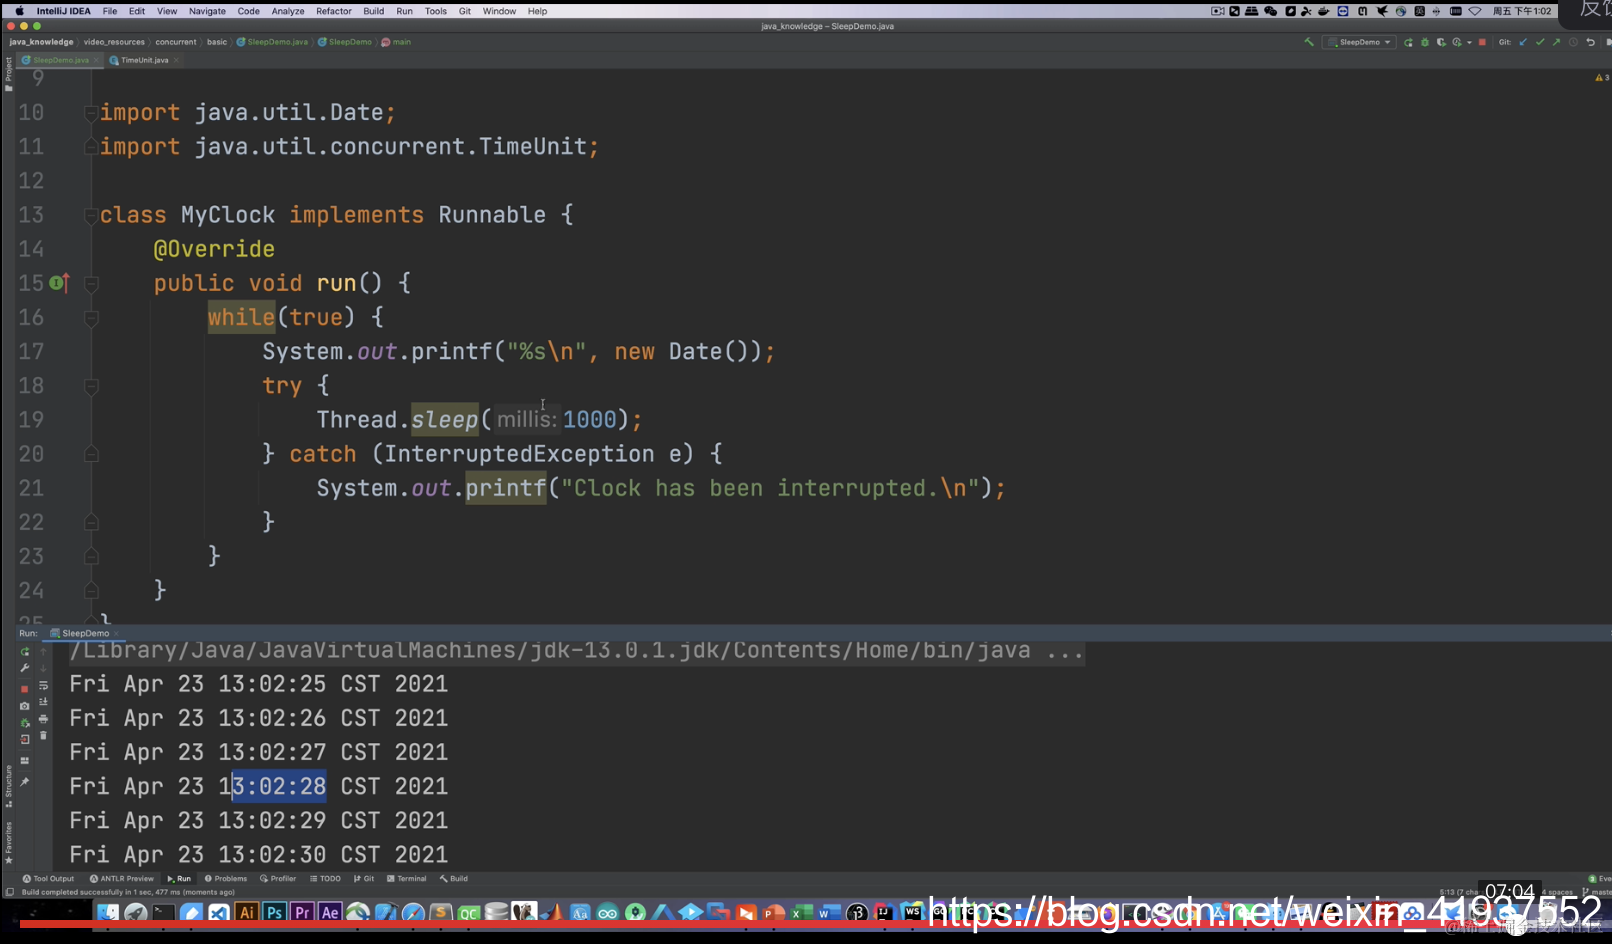Viewport: 1612px width, 944px height.
Task: Open the Build menu
Action: tap(373, 11)
